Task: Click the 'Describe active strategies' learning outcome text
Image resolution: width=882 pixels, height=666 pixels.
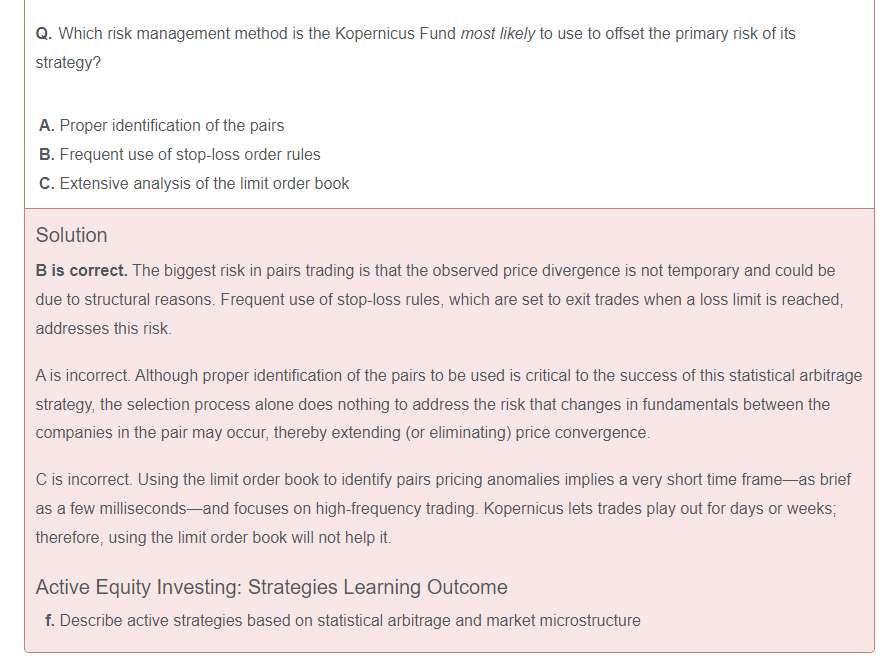Action: click(349, 621)
